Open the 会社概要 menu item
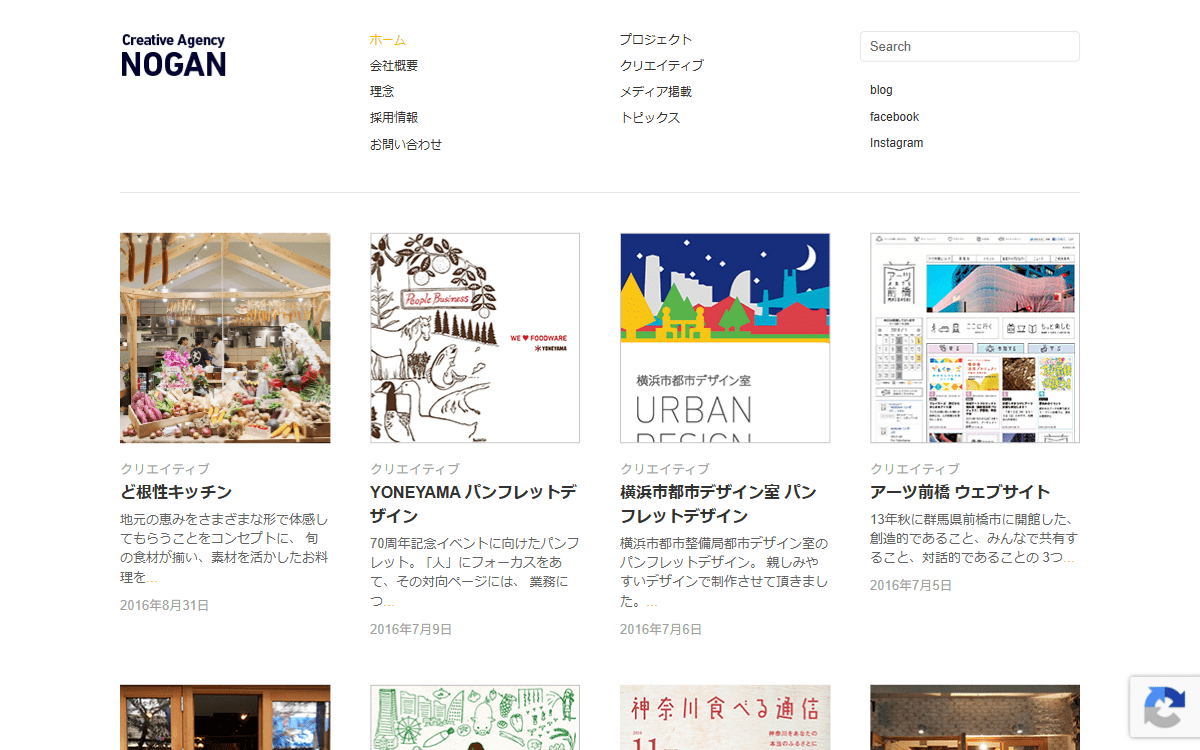 (394, 66)
